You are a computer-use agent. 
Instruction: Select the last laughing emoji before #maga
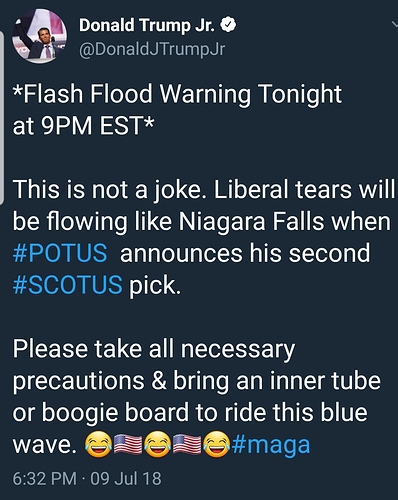(217, 444)
